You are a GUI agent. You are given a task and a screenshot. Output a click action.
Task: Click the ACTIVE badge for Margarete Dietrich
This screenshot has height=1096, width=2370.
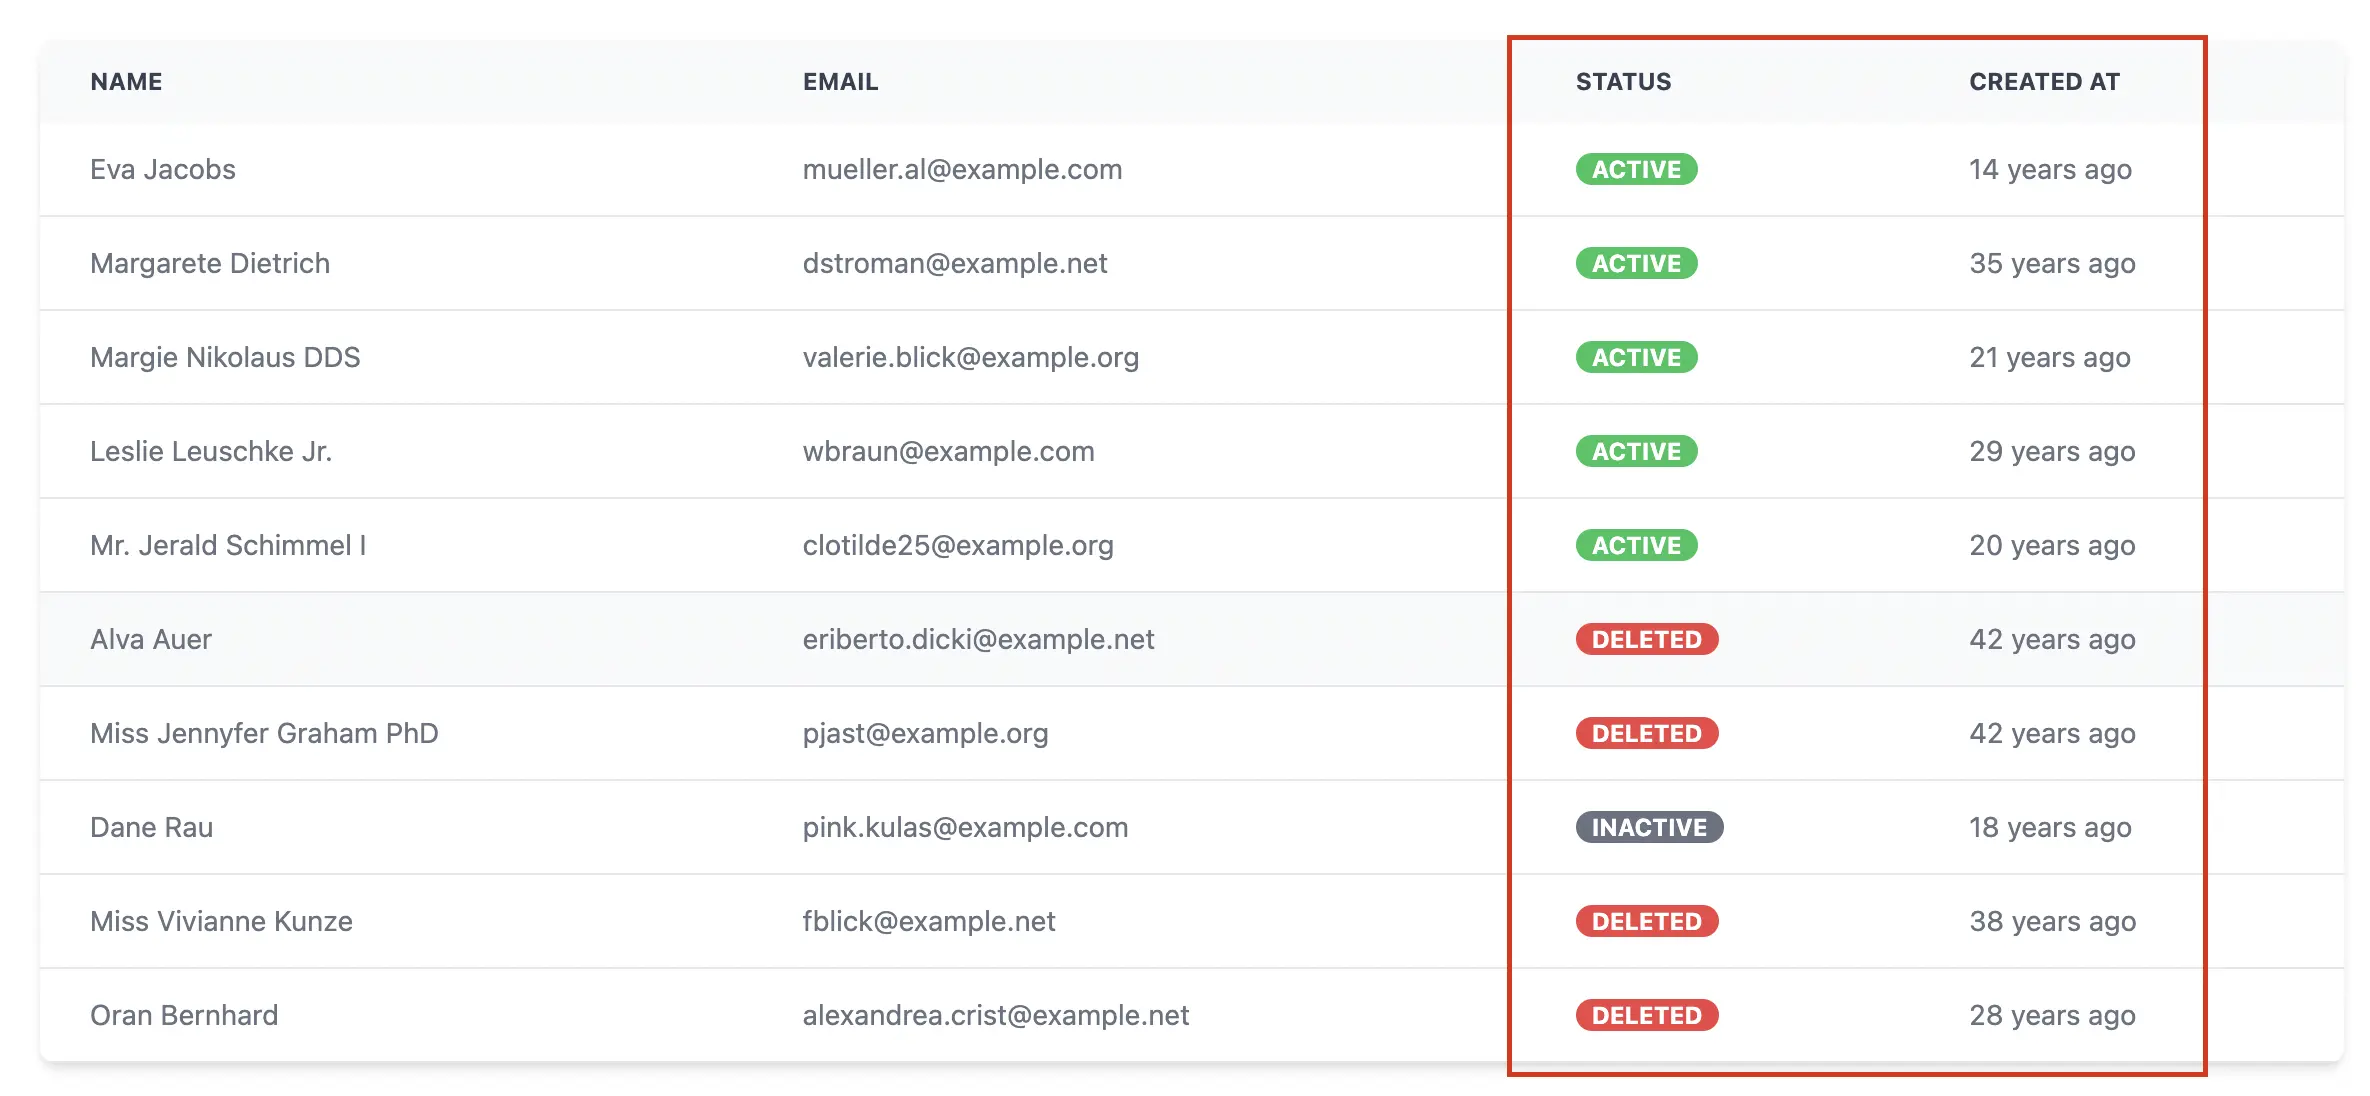click(1636, 264)
